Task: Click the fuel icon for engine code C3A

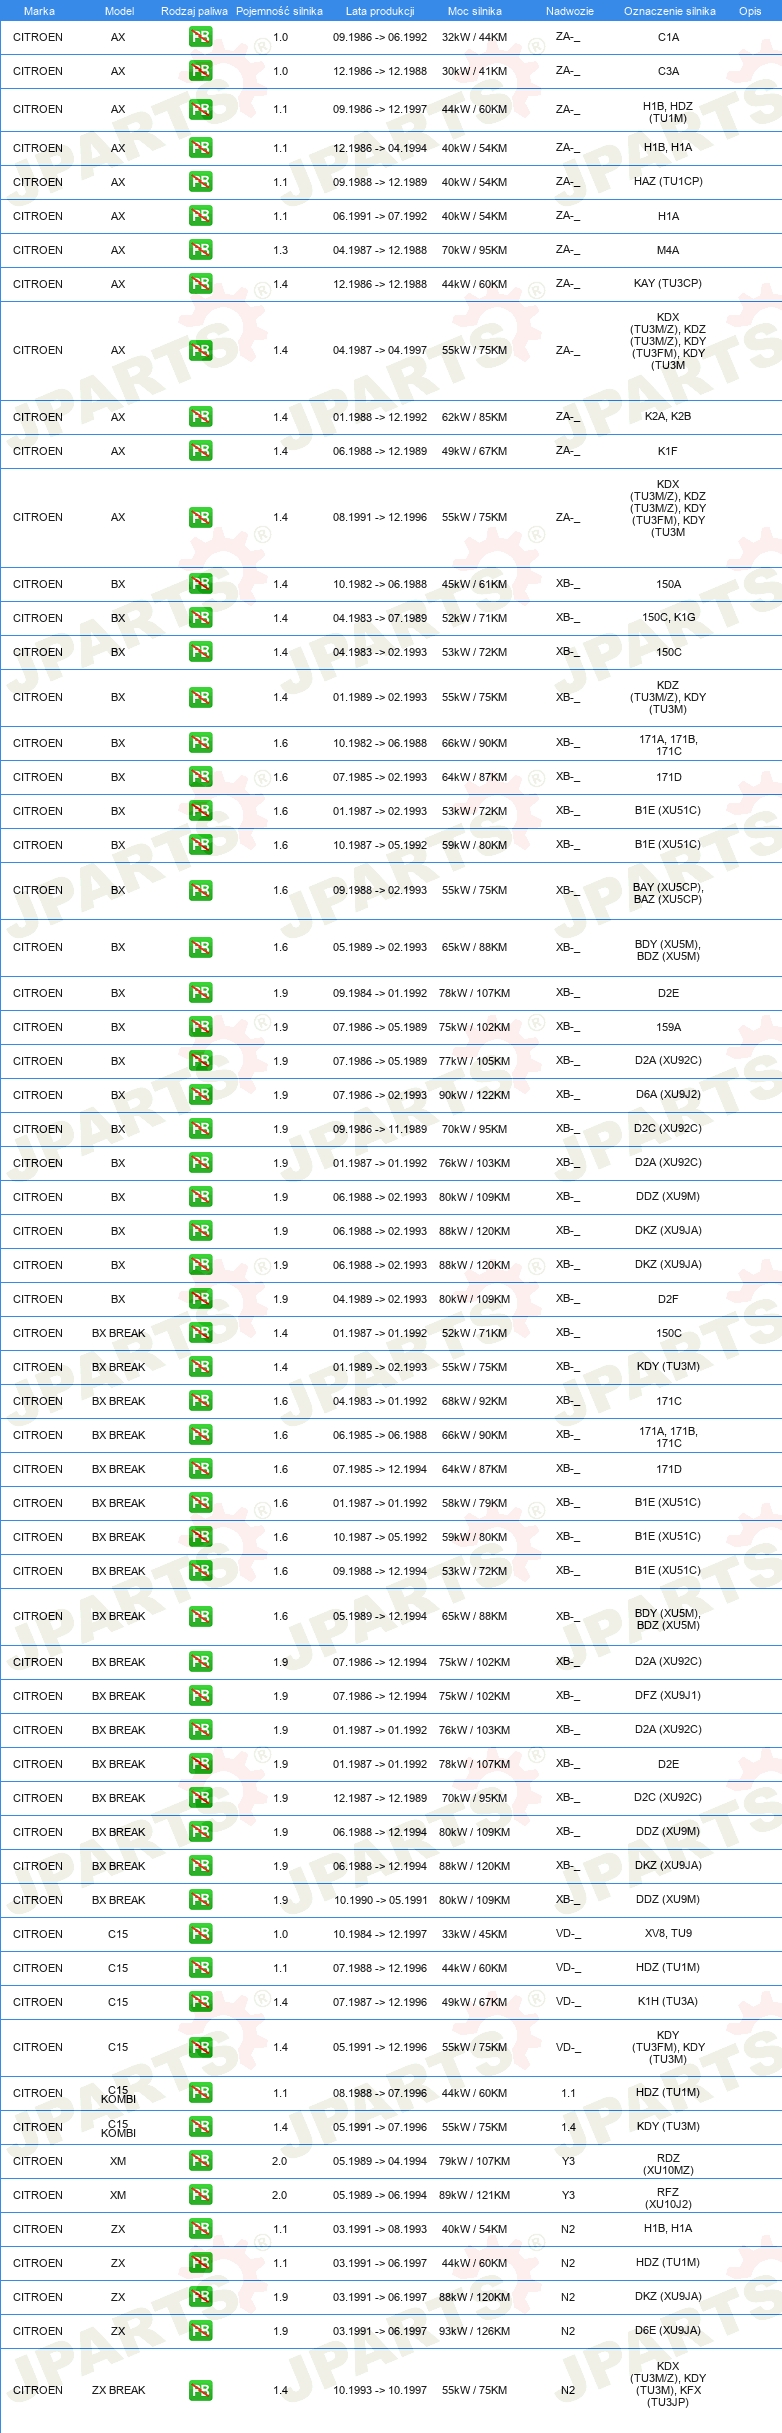Action: [201, 71]
